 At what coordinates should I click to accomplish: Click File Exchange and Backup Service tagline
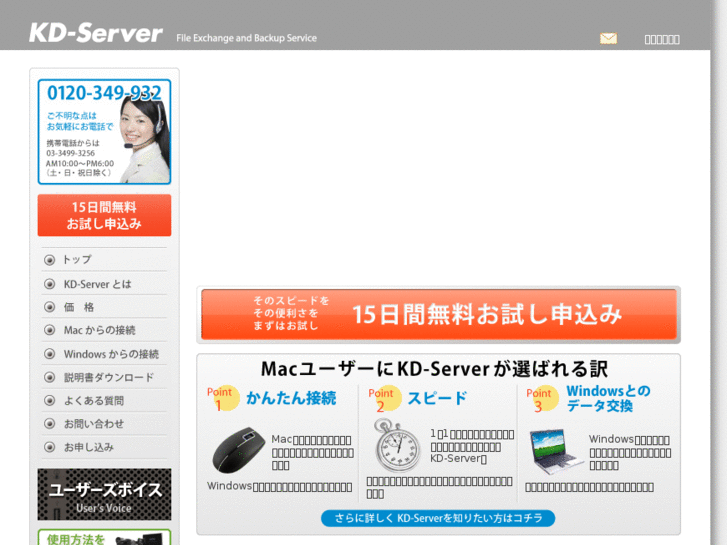tap(246, 38)
